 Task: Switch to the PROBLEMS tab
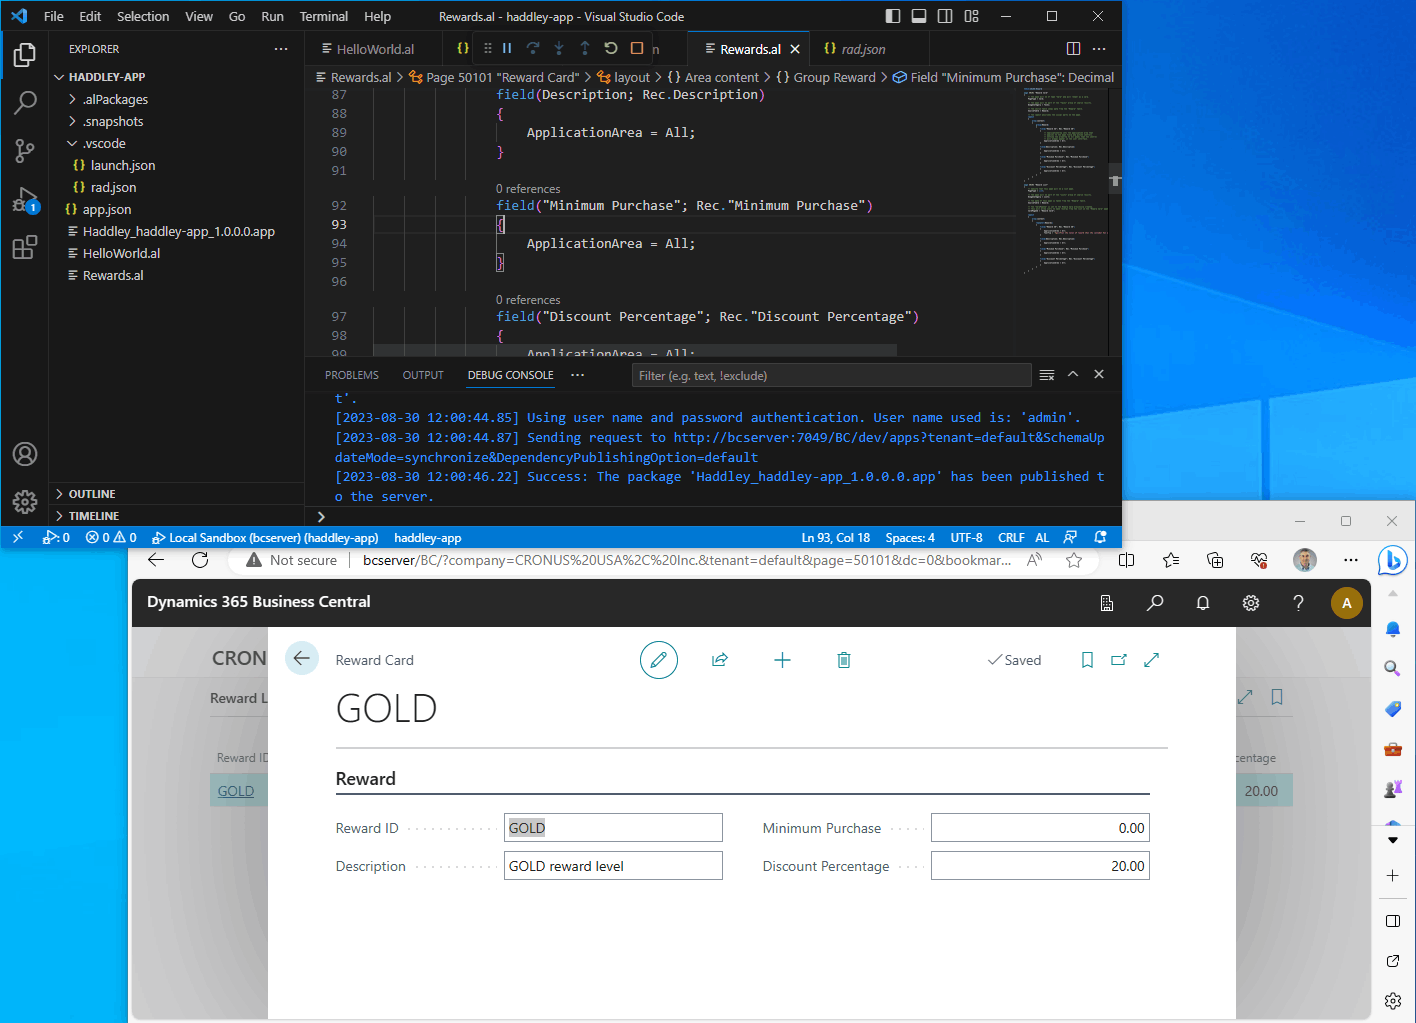[x=351, y=375]
